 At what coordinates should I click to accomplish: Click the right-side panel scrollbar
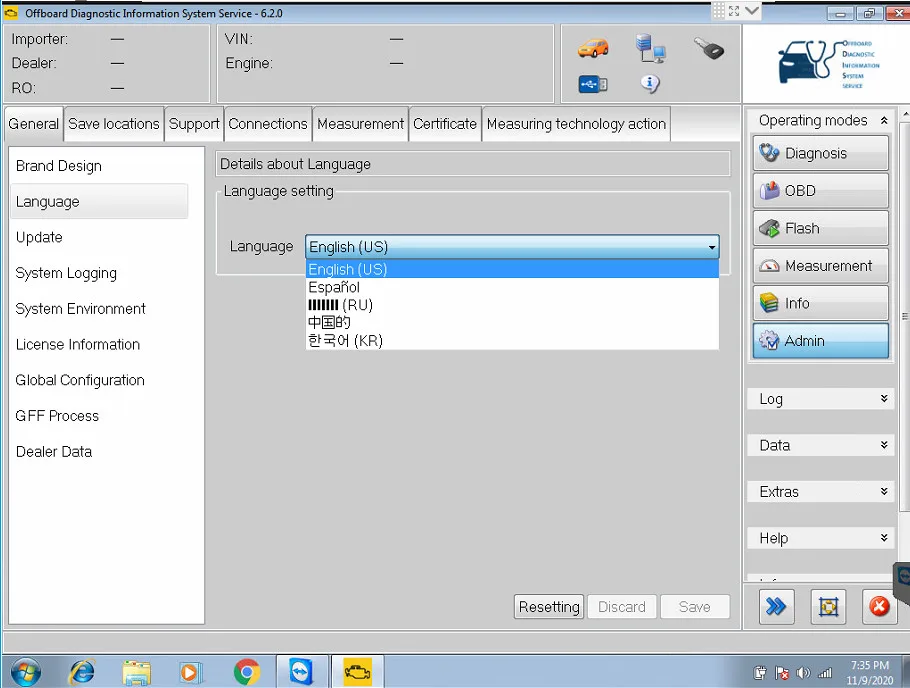pos(905,316)
